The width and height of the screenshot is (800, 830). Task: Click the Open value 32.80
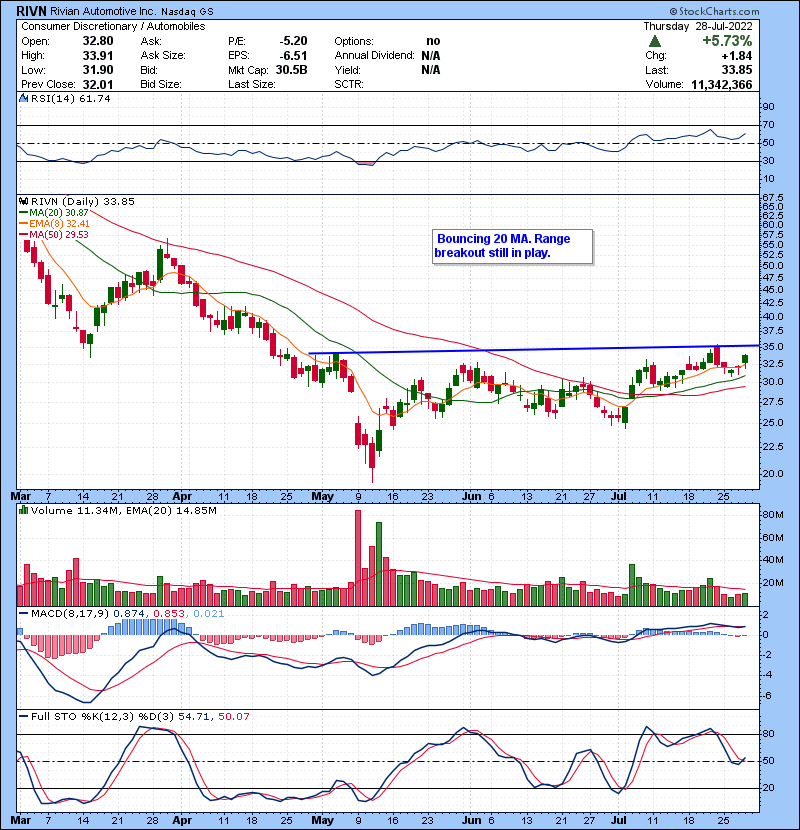click(x=98, y=41)
